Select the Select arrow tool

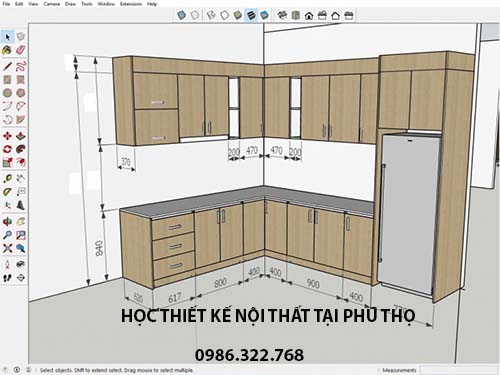[x=7, y=36]
